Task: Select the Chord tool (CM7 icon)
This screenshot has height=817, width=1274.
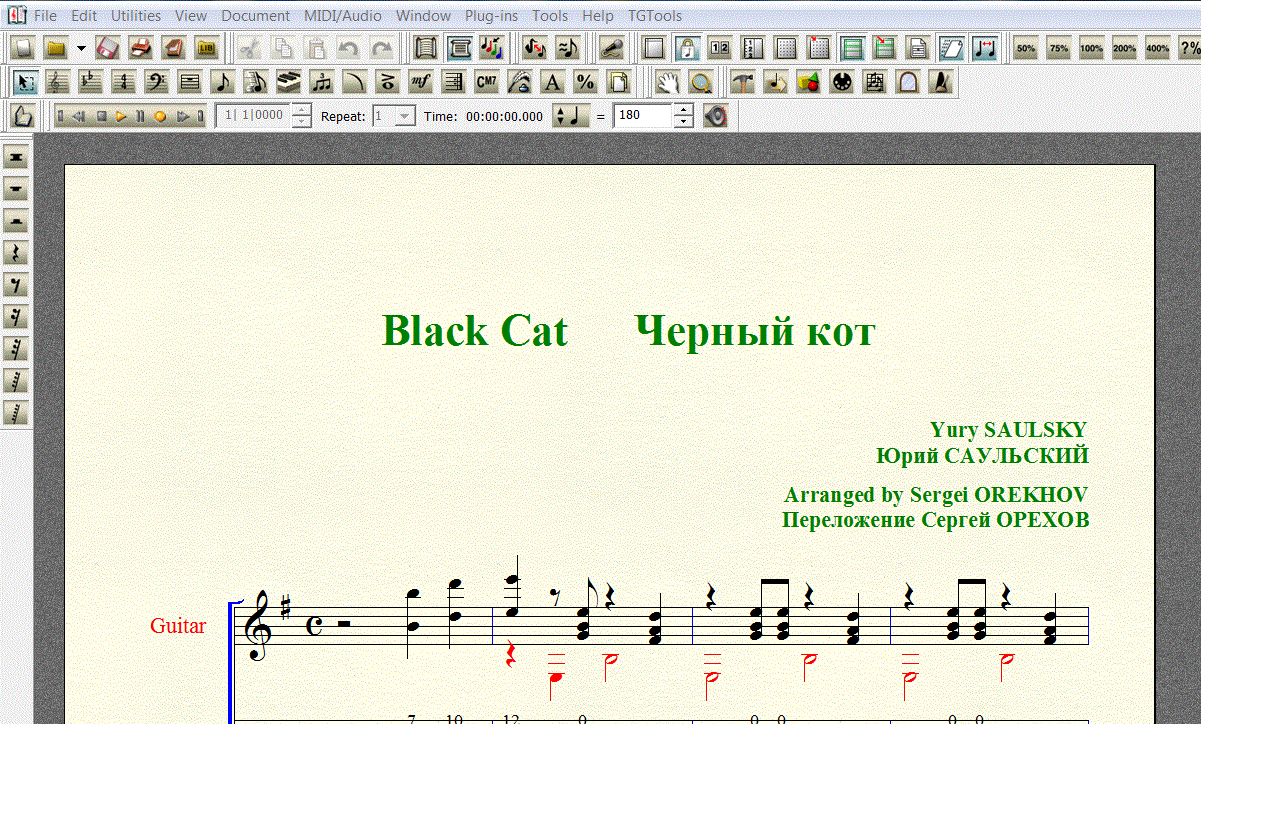Action: pyautogui.click(x=487, y=82)
